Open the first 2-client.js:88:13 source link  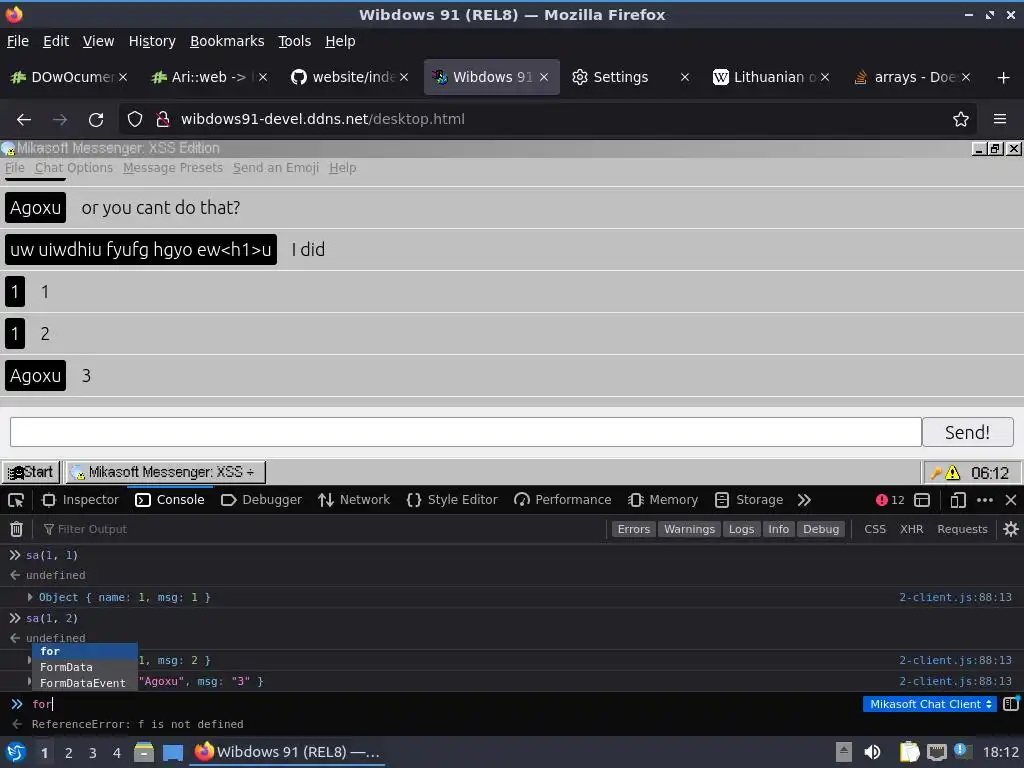tap(955, 597)
